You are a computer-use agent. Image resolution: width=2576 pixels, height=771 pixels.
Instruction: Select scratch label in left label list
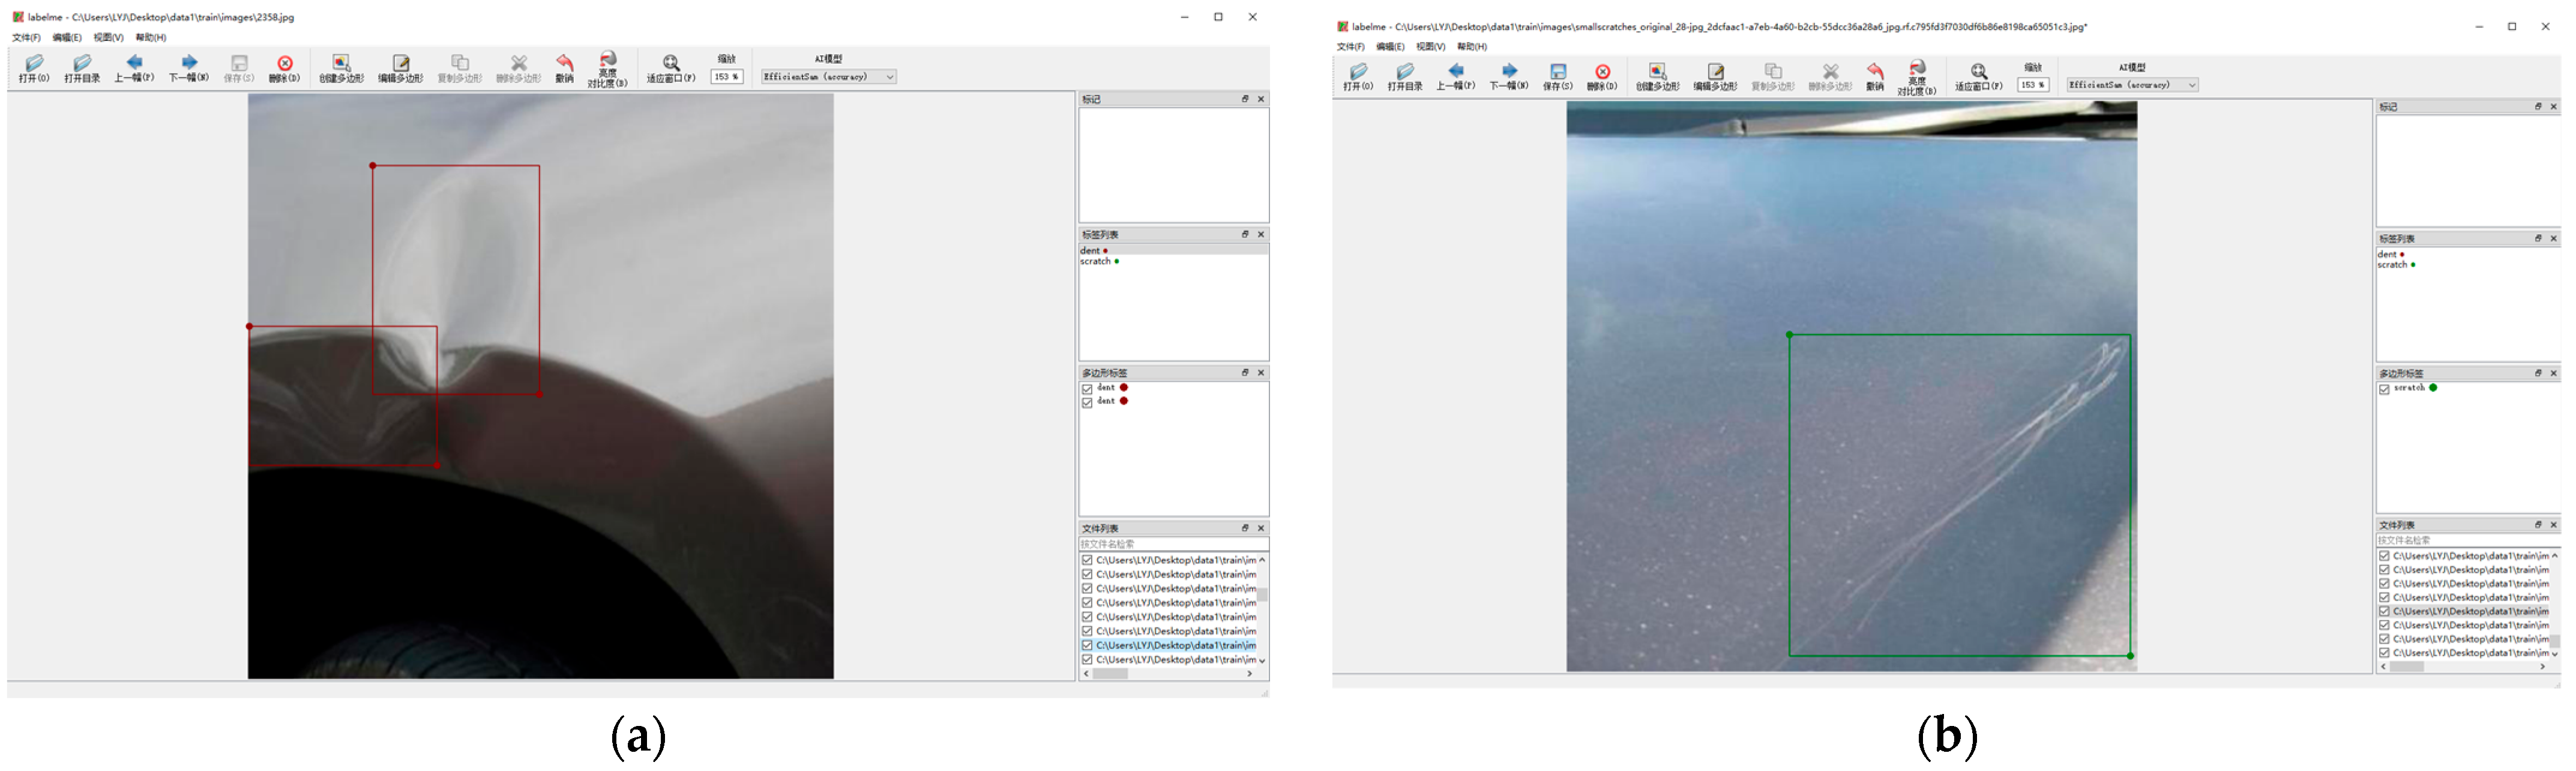1096,262
